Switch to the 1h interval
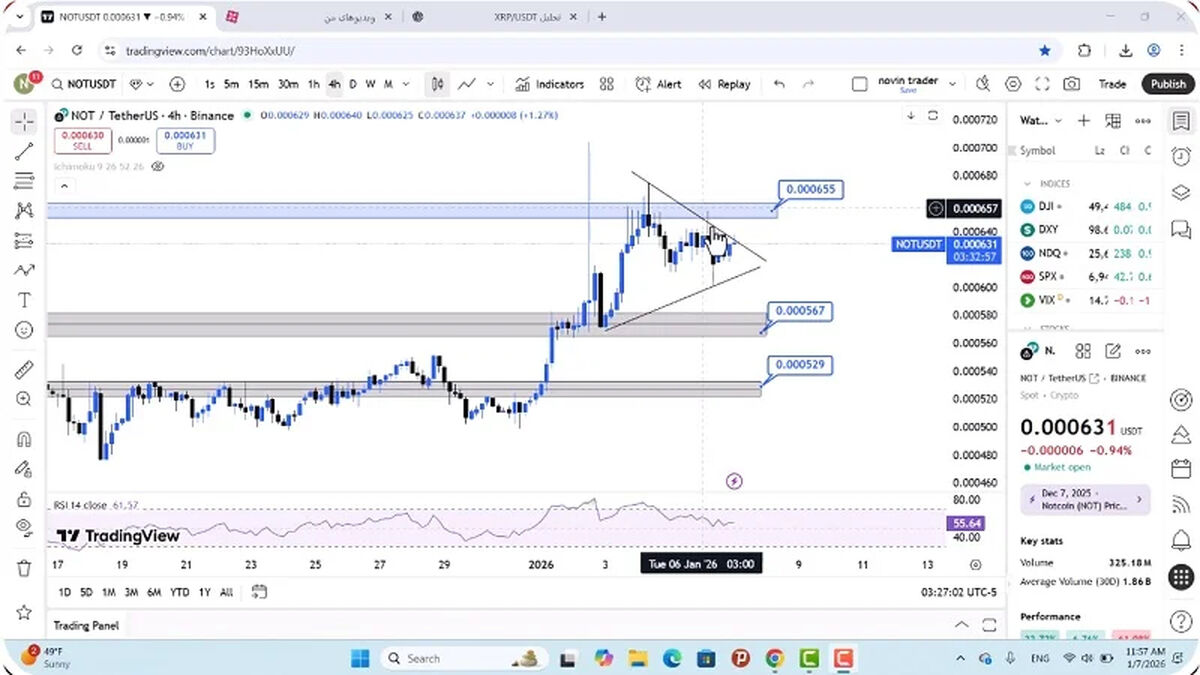The height and width of the screenshot is (675, 1200). [x=314, y=84]
